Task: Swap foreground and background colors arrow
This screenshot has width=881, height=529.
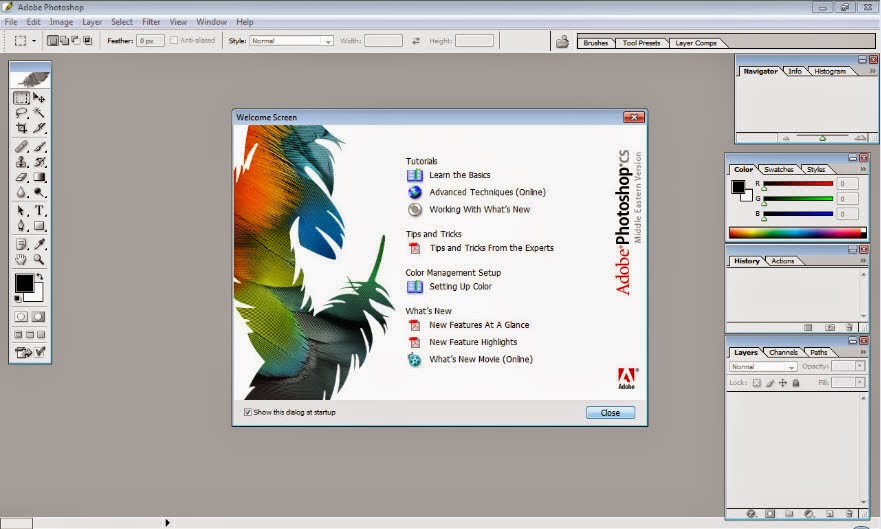Action: pyautogui.click(x=40, y=277)
